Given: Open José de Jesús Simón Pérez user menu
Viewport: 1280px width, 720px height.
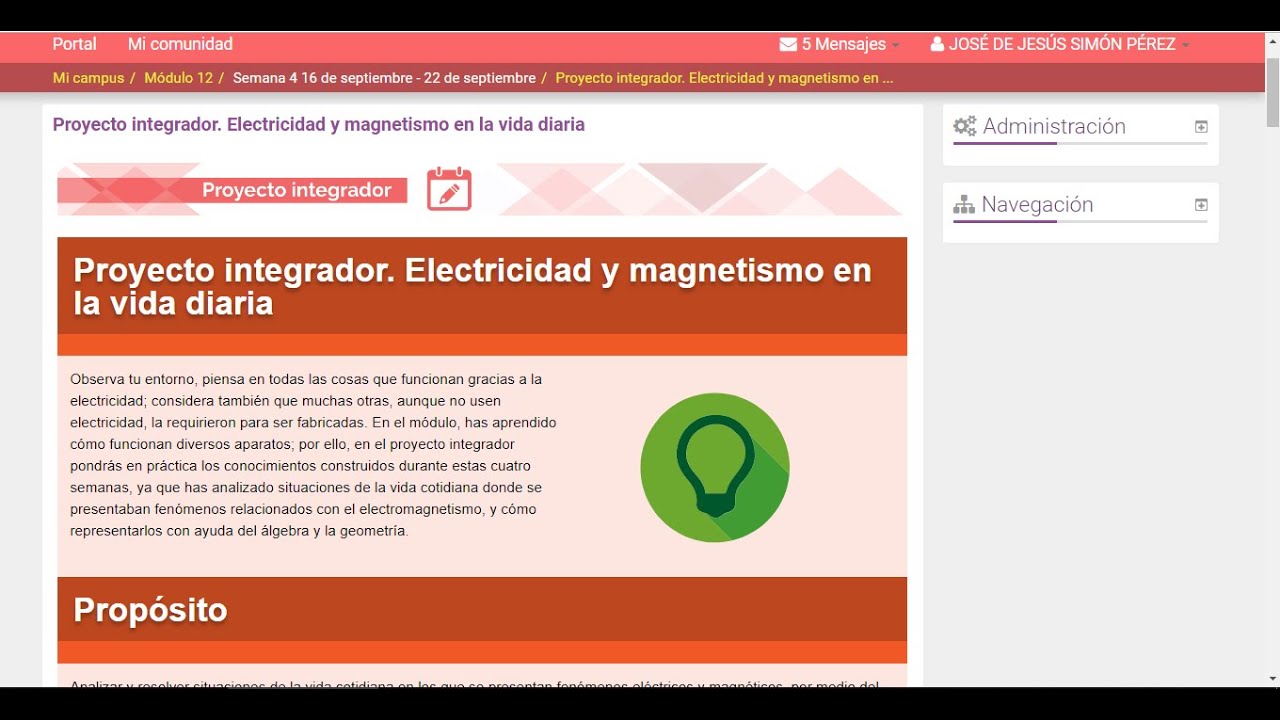Looking at the screenshot, I should click(1069, 44).
